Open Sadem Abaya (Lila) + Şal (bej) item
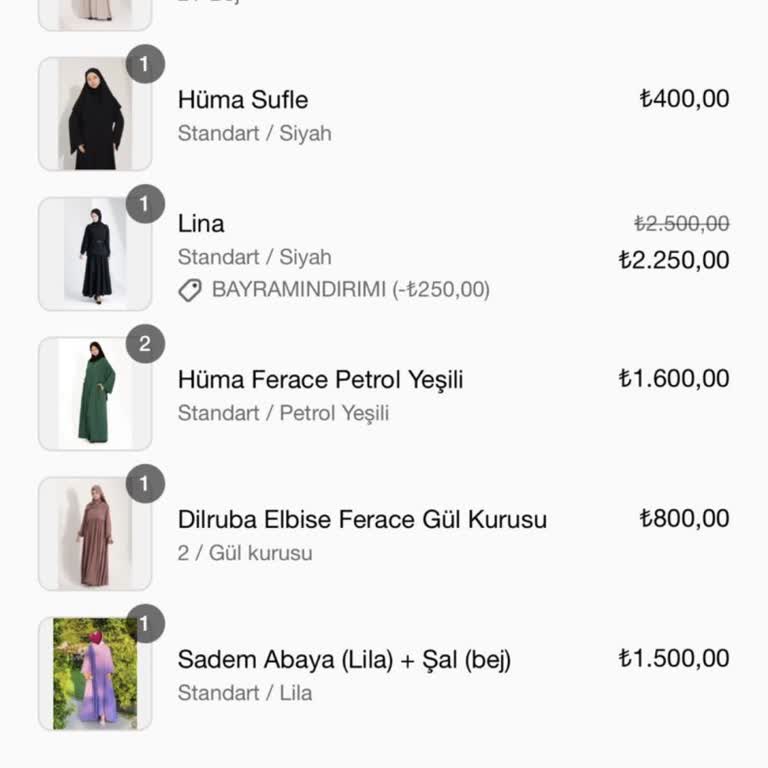This screenshot has width=768, height=768. (344, 660)
